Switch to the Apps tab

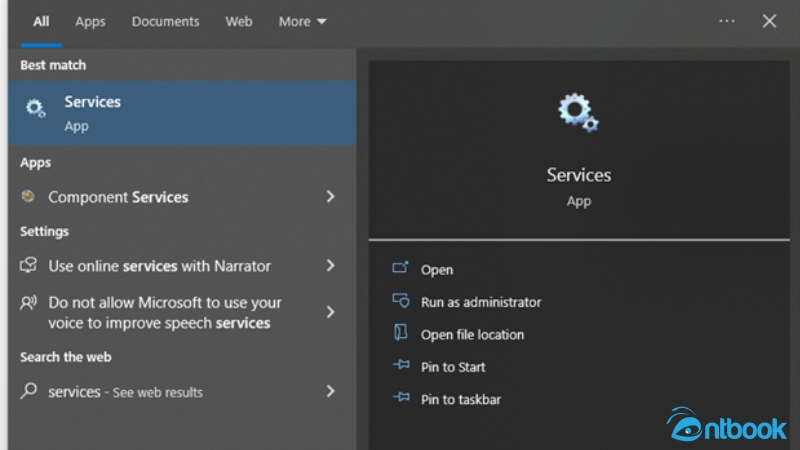pos(90,21)
